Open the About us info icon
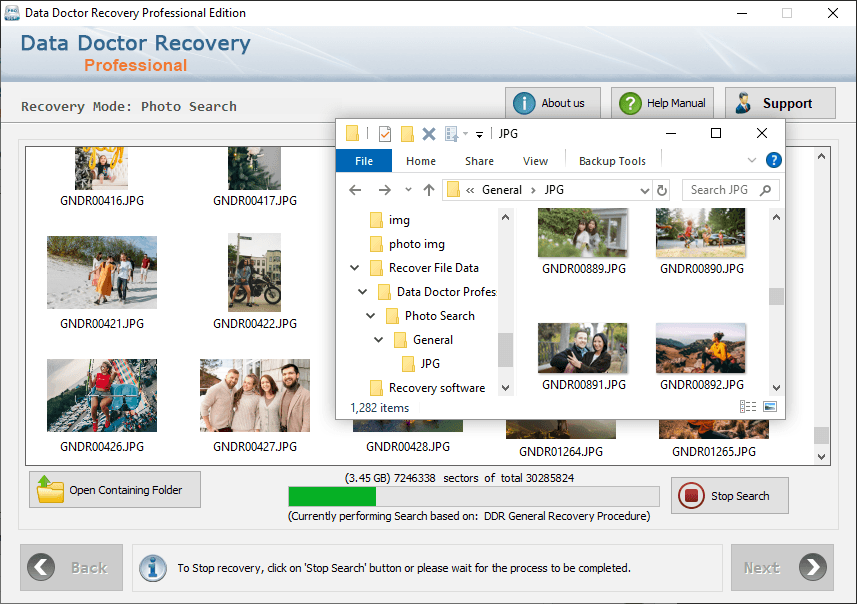This screenshot has width=857, height=604. click(524, 103)
